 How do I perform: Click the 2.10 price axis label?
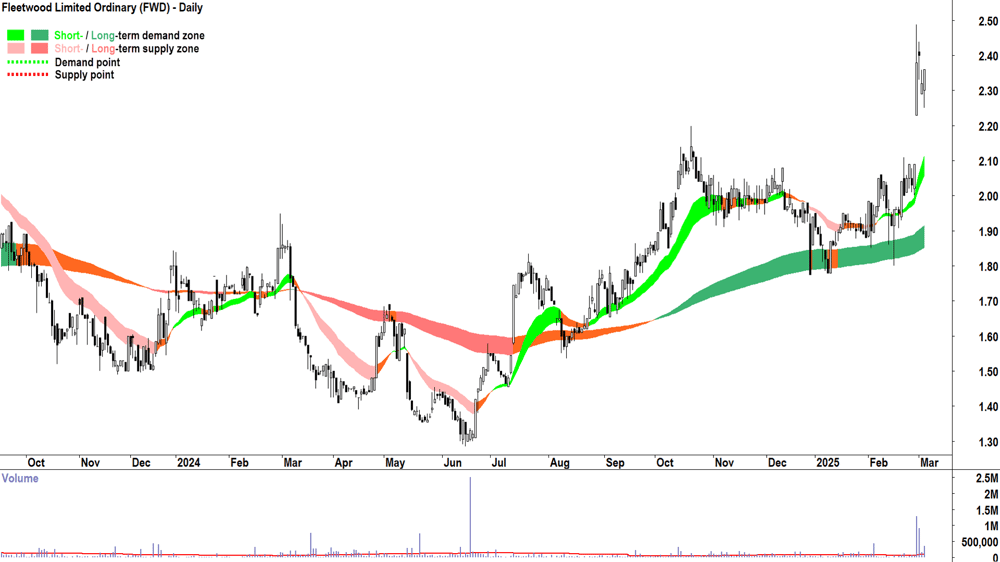(988, 161)
